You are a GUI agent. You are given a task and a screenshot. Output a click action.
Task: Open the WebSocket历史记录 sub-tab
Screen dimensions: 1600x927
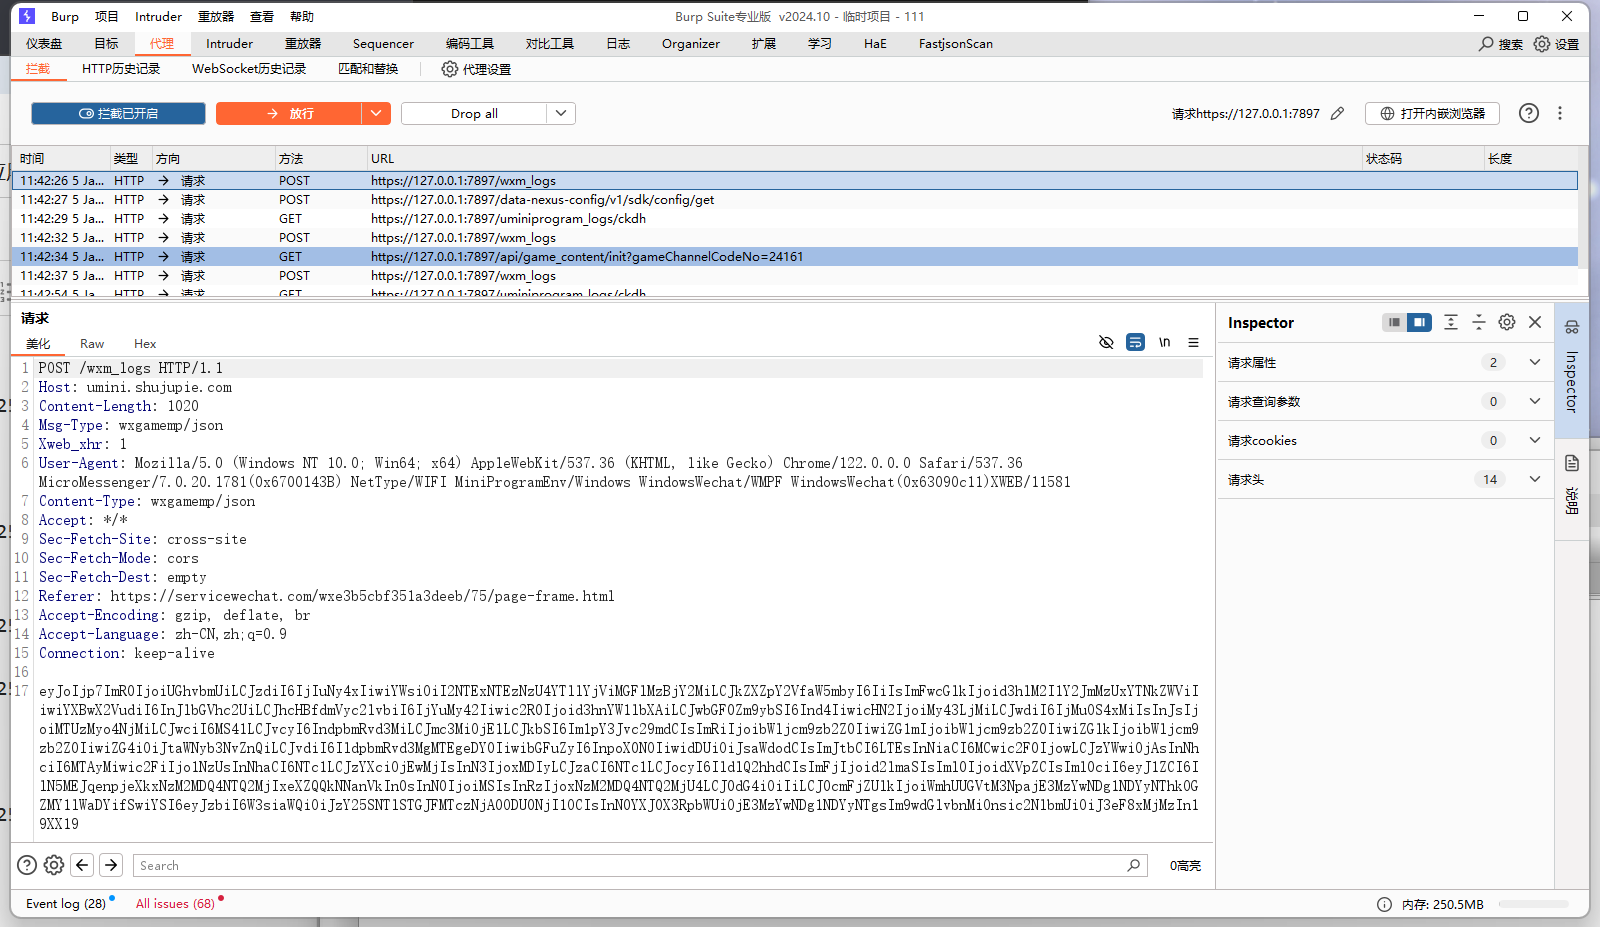(249, 69)
